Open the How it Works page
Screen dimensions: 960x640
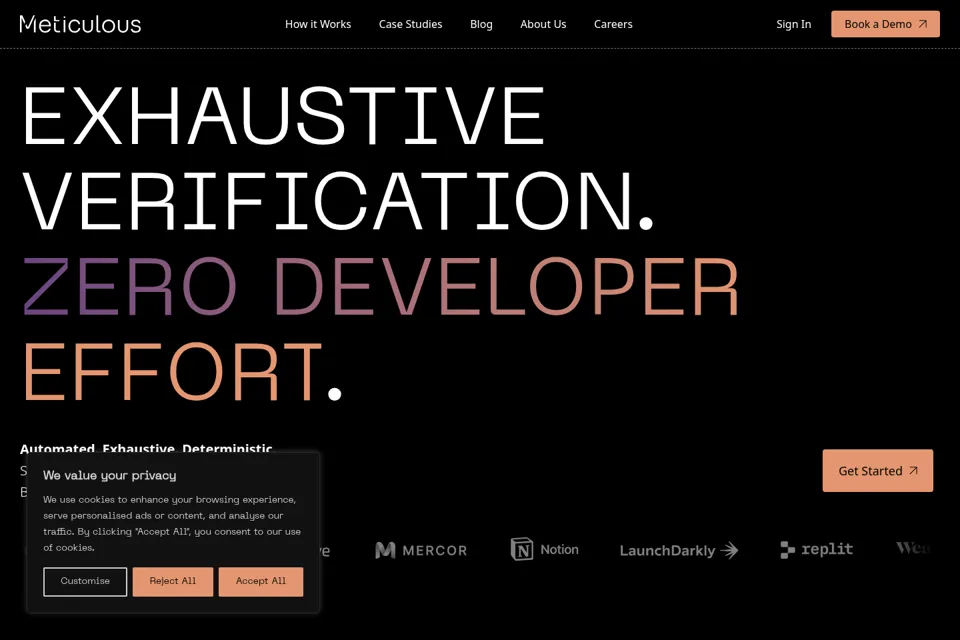click(318, 24)
